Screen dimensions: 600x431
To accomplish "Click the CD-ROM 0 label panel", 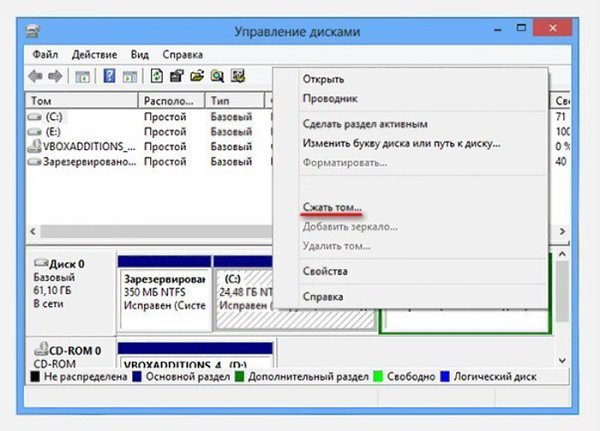I will (x=71, y=353).
